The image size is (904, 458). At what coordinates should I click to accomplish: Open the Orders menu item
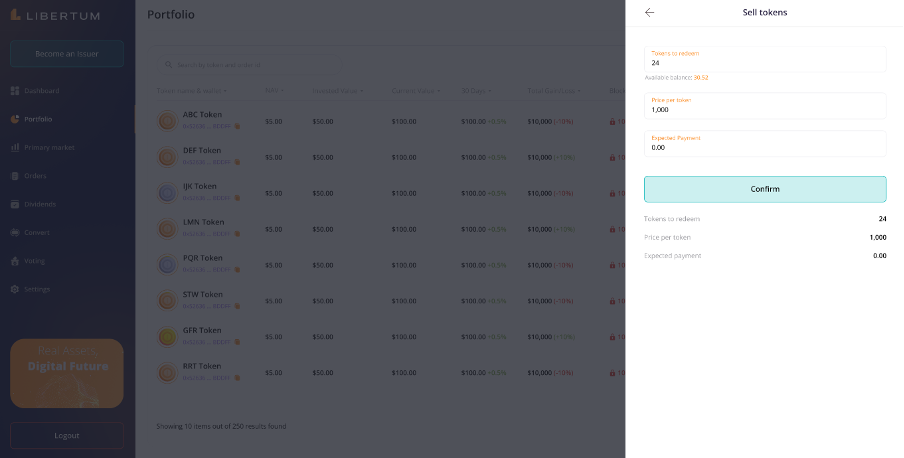pos(36,176)
